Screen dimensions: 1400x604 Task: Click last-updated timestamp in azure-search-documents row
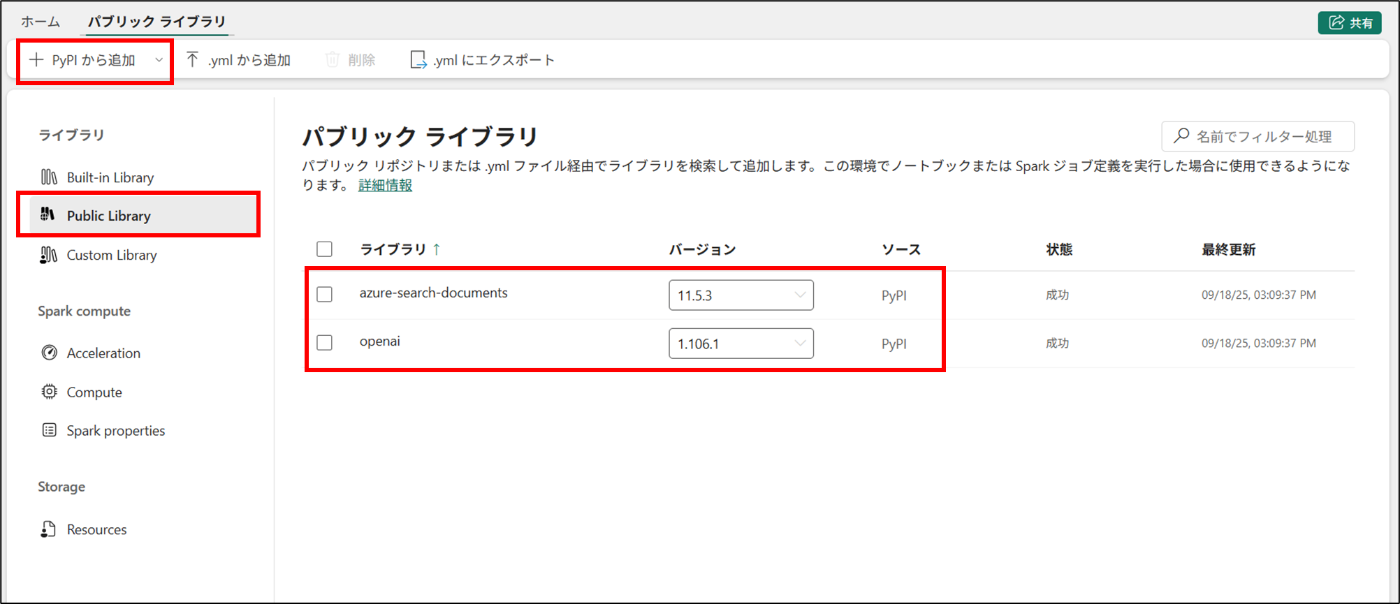coord(1258,295)
